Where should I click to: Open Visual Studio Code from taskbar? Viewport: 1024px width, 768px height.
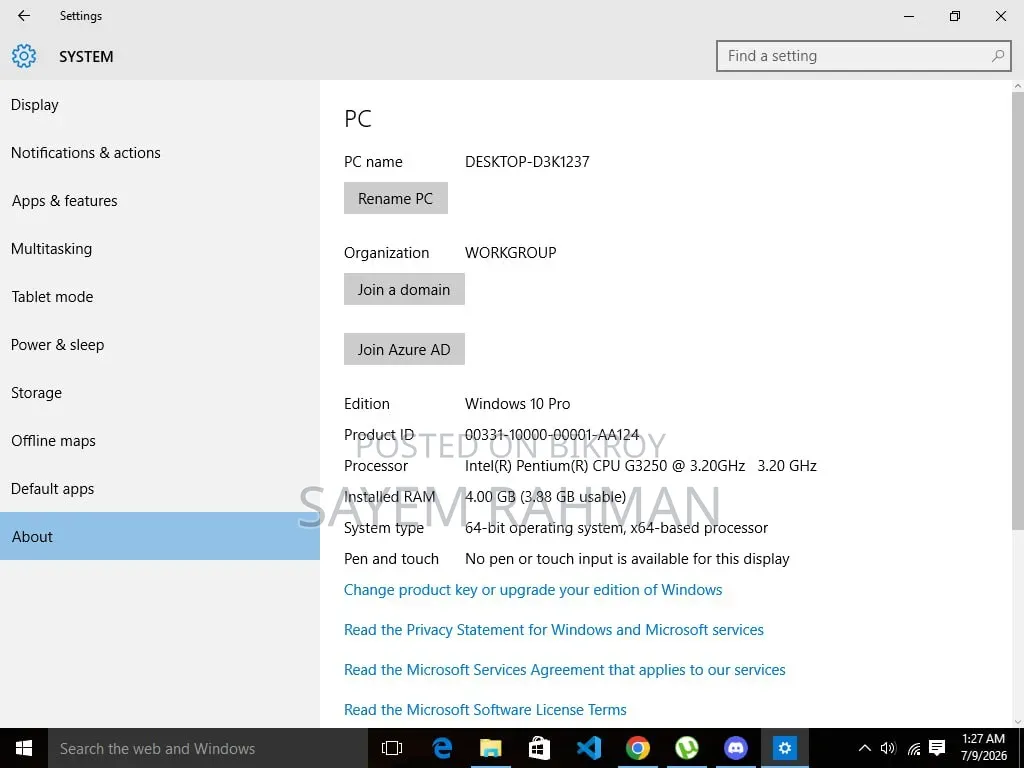tap(588, 748)
